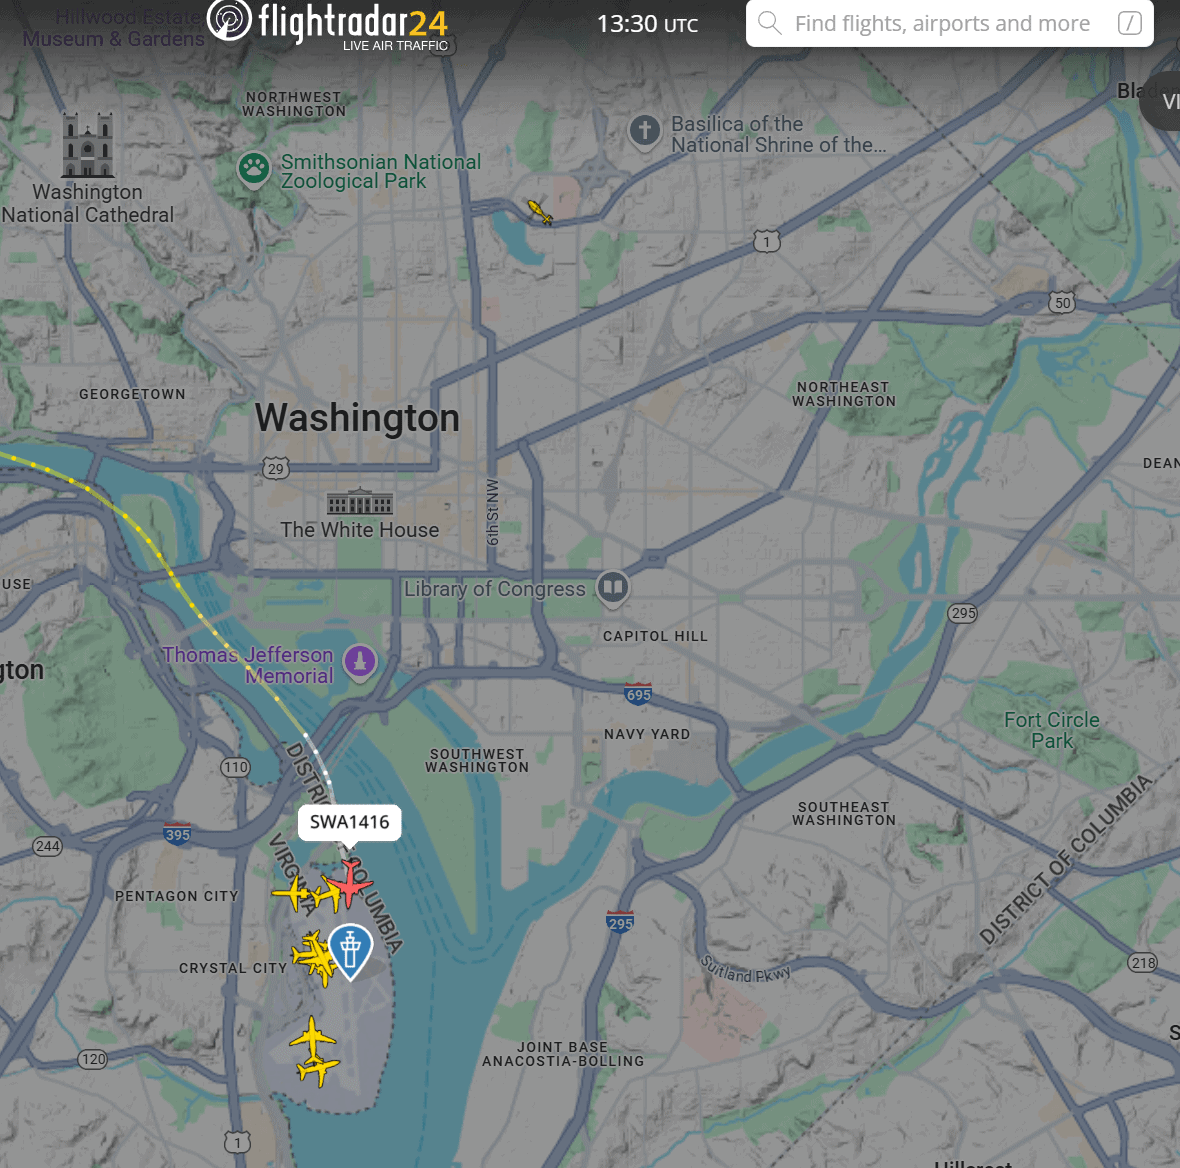Select the southernmost yellow aircraft at the airport

pos(318,1069)
